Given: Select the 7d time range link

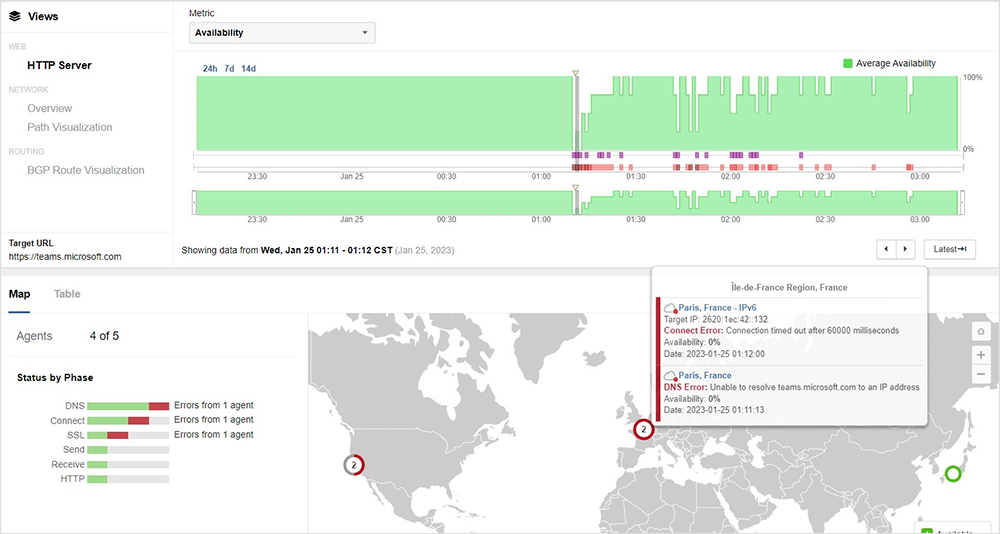Looking at the screenshot, I should [229, 69].
